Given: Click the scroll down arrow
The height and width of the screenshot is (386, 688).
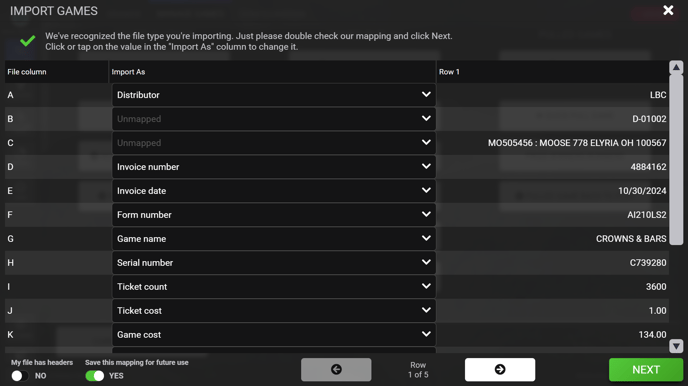Looking at the screenshot, I should click(x=676, y=346).
